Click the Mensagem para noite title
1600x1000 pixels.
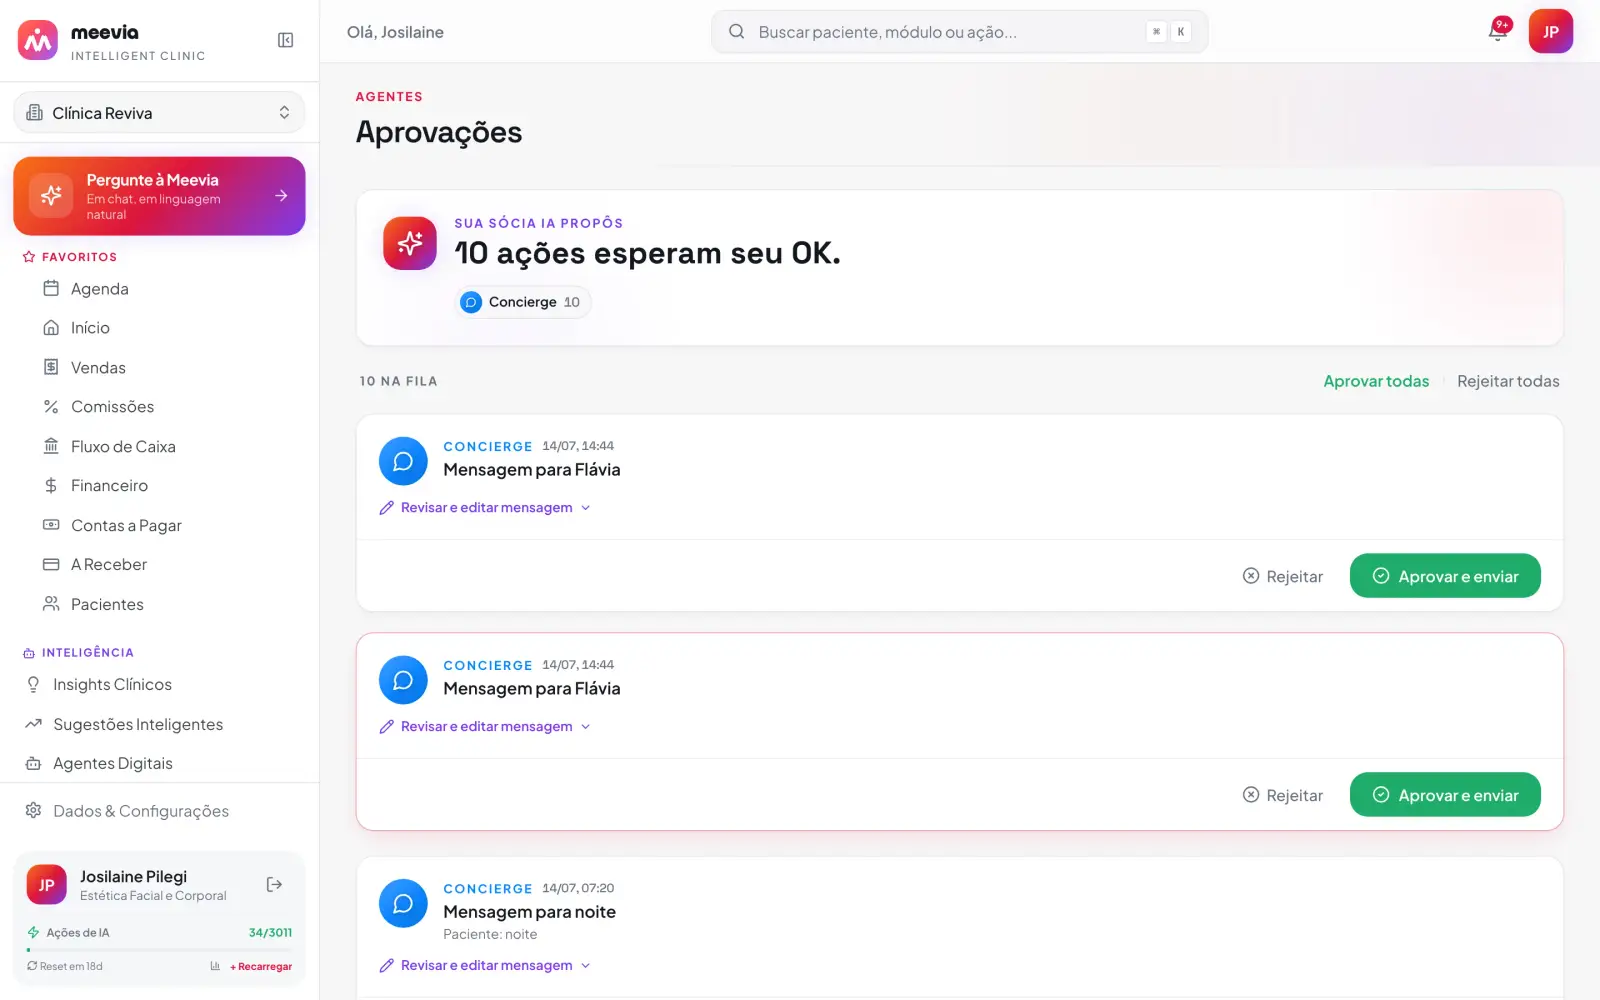529,912
